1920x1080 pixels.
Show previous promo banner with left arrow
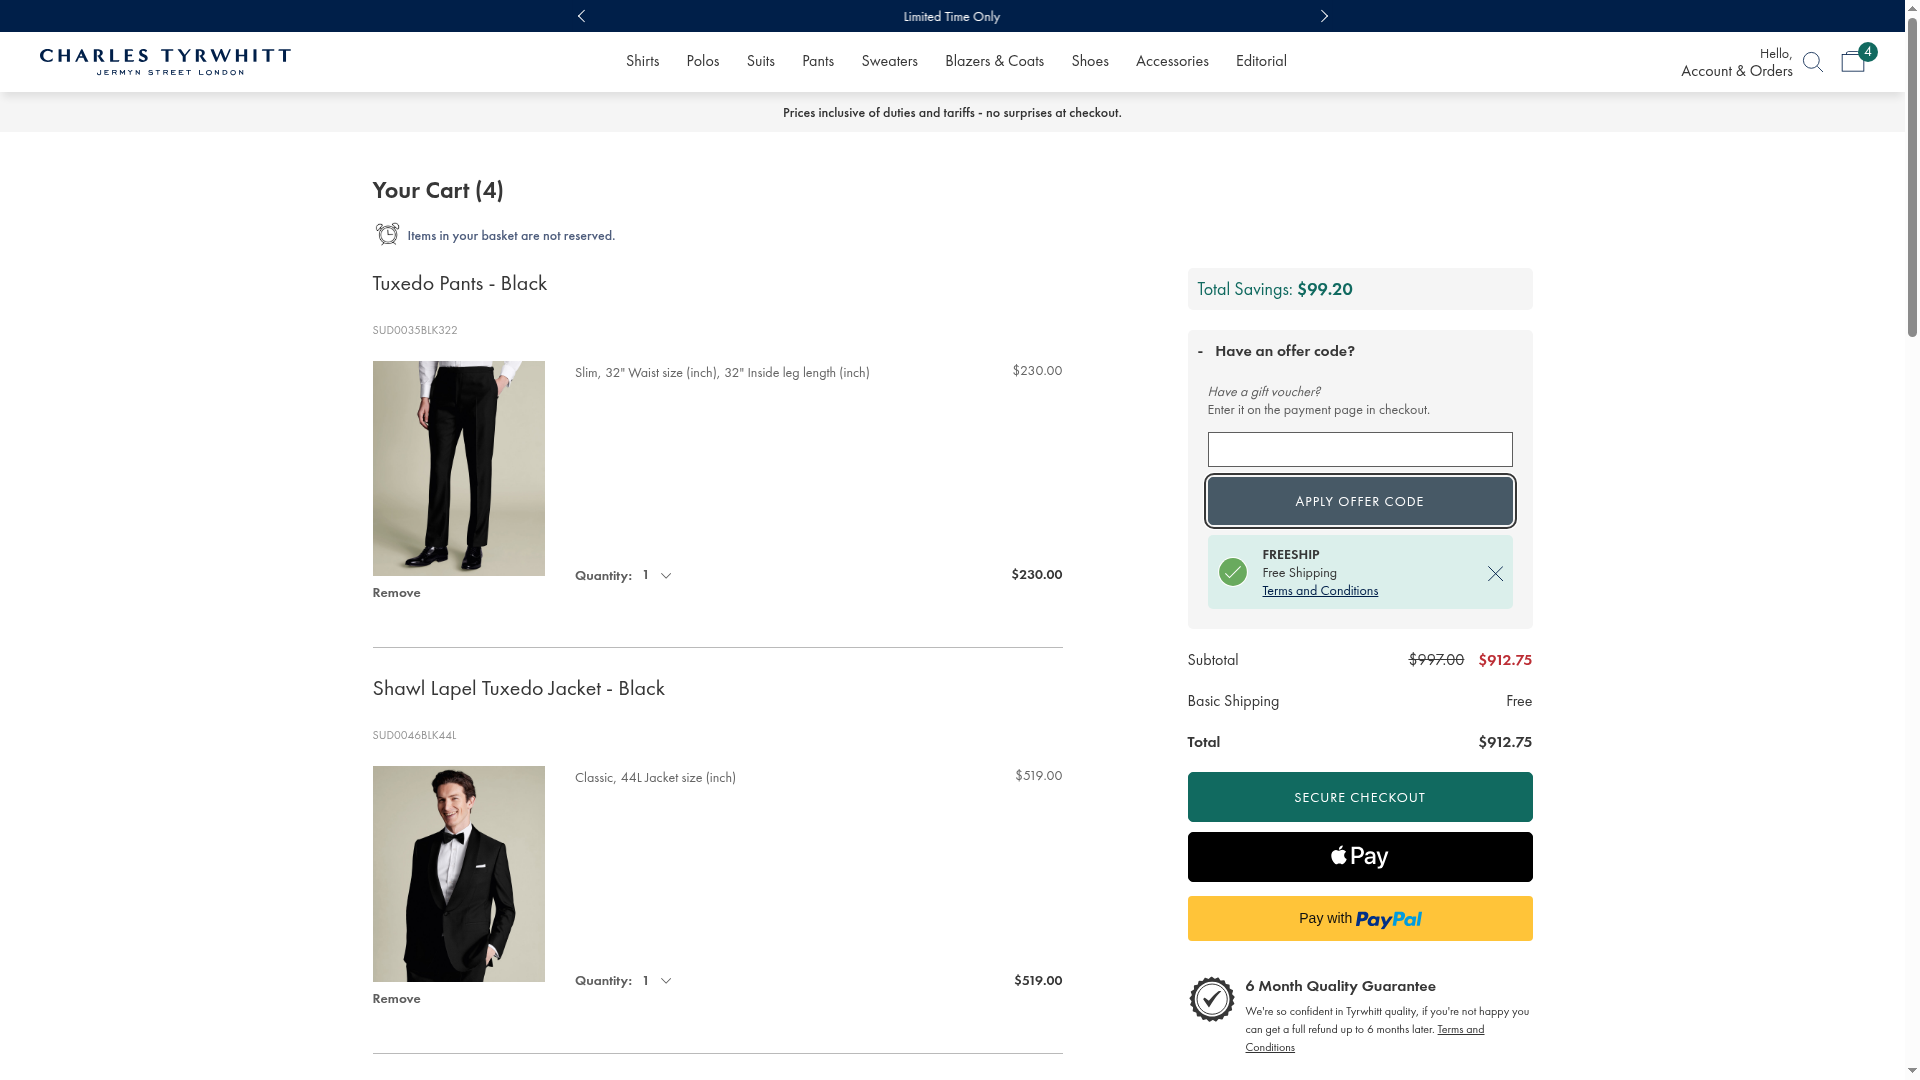pyautogui.click(x=581, y=16)
